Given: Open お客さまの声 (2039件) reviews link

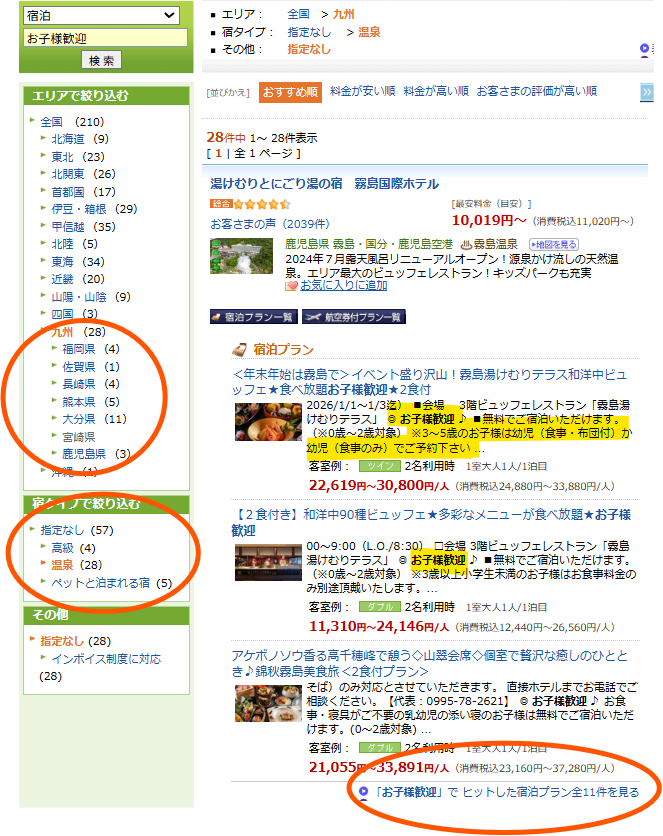Looking at the screenshot, I should 263,224.
